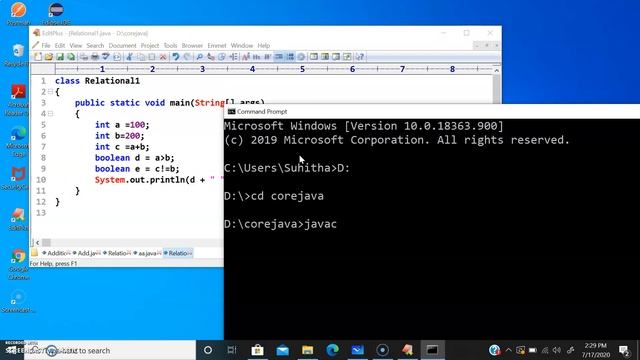Click the Cortana circle icon on taskbar
The image size is (640, 360).
(x=208, y=350)
